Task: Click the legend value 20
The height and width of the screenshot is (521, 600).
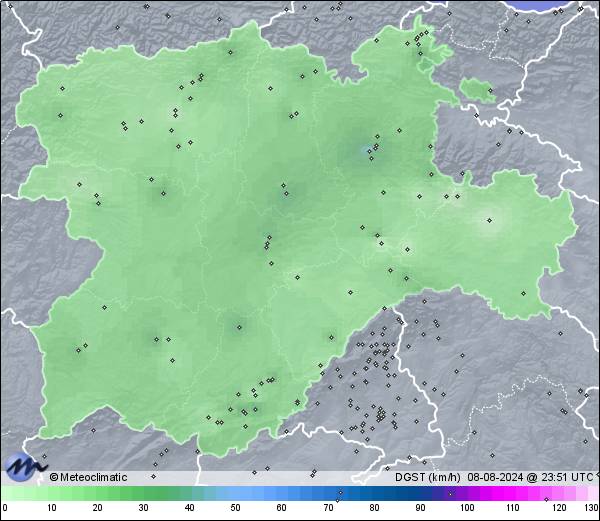Action: [x=98, y=508]
